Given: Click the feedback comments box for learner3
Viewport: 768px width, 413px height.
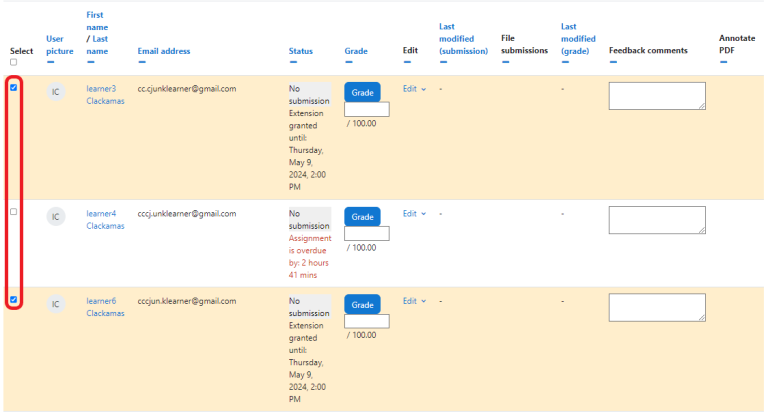Looking at the screenshot, I should point(657,96).
